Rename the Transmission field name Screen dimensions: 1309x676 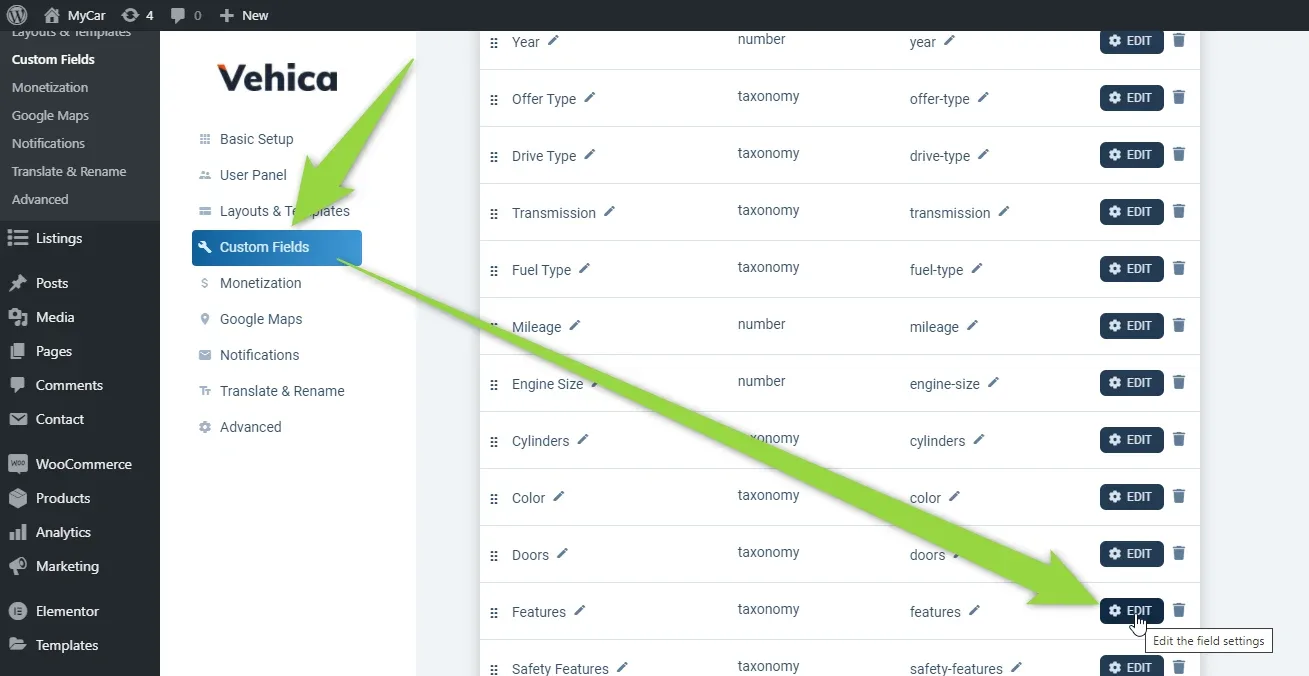(609, 212)
